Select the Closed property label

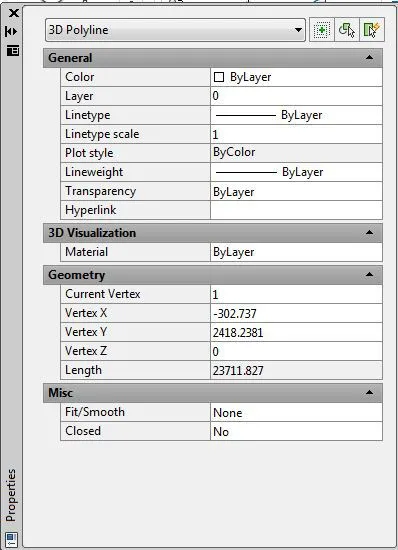[x=83, y=431]
